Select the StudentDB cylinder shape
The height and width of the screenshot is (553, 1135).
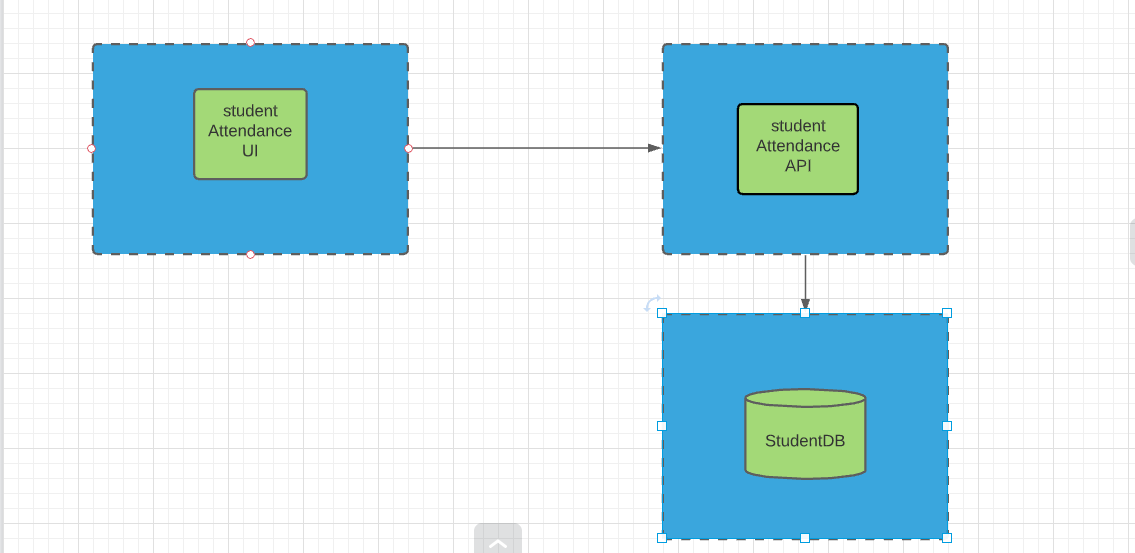click(805, 434)
